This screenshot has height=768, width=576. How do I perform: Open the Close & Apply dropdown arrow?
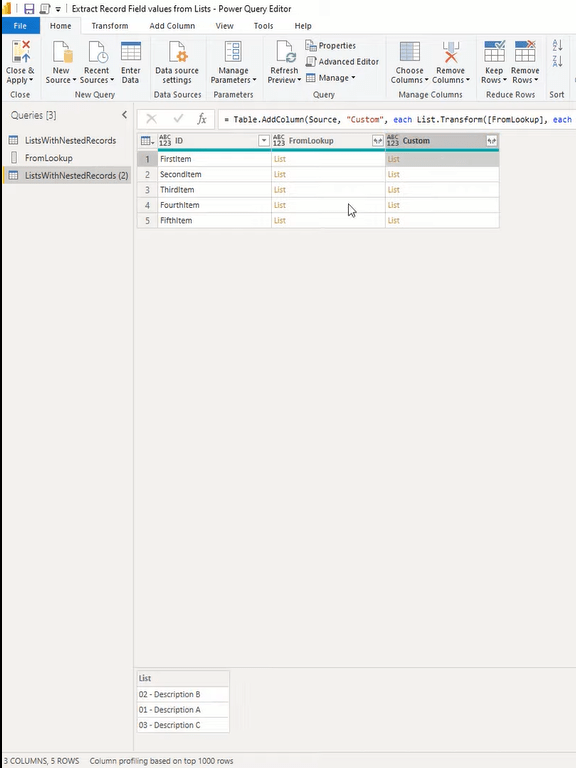tap(31, 80)
